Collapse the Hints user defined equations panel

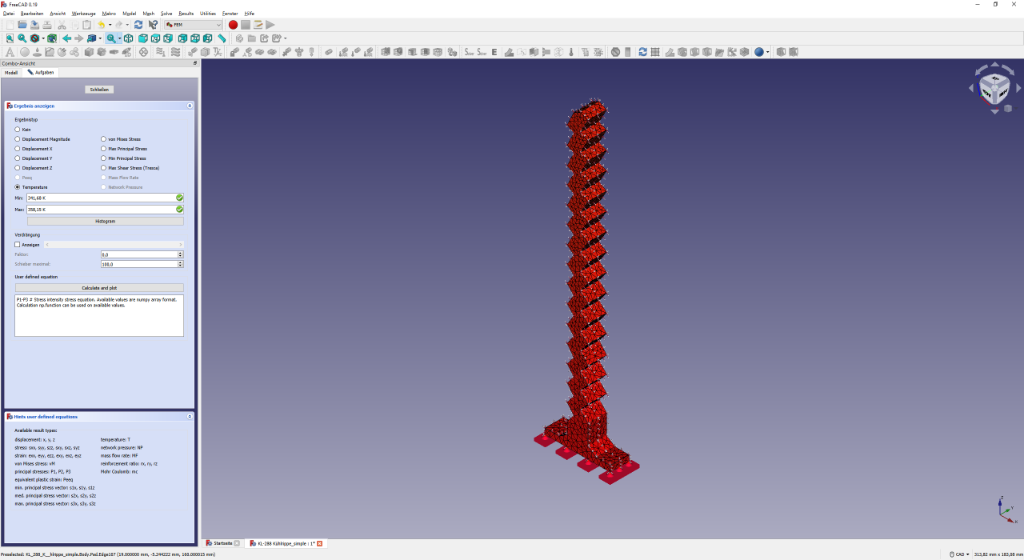tap(189, 416)
